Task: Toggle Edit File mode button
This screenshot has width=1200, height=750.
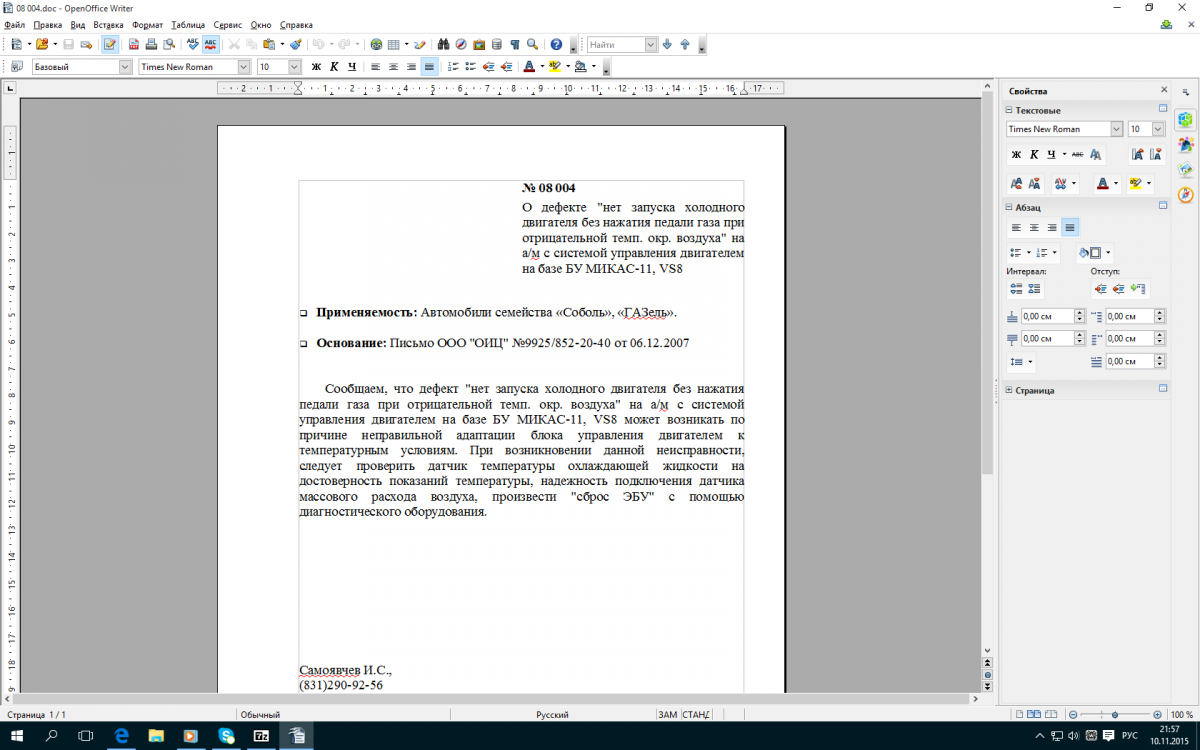Action: pyautogui.click(x=109, y=44)
